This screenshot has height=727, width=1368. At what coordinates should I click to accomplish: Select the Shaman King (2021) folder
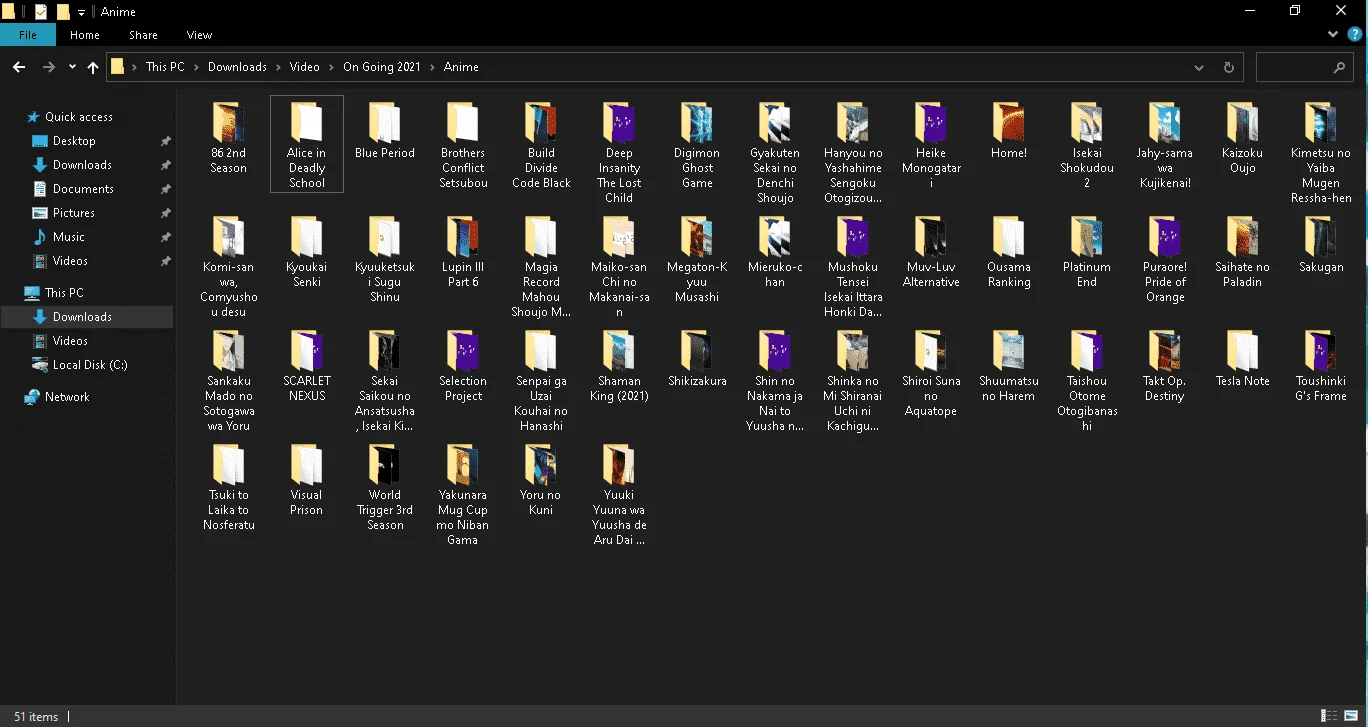coord(619,366)
